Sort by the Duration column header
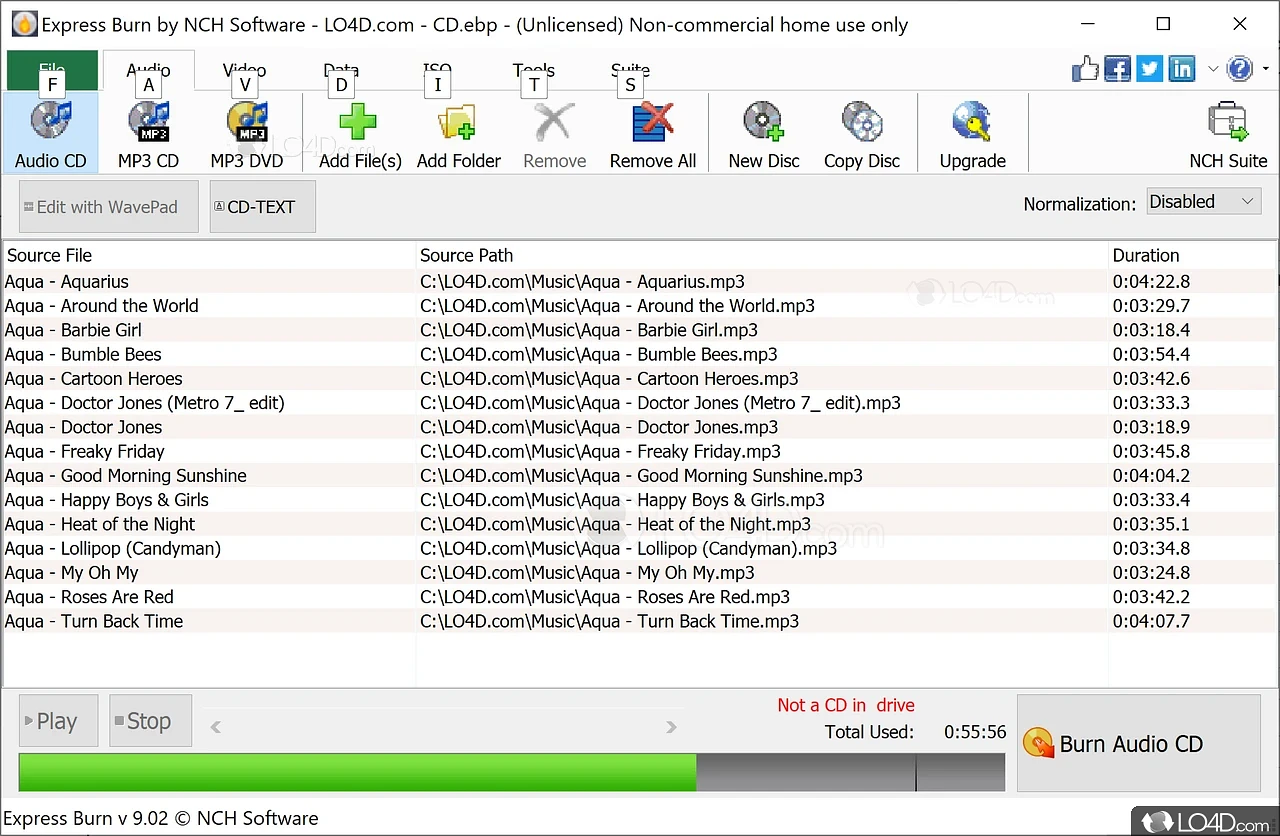1280x836 pixels. (1192, 255)
